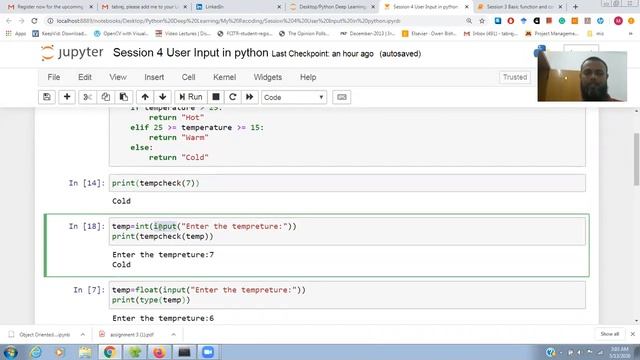Restart and run all fast-forward icon
This screenshot has height=360, width=640.
coord(249,97)
